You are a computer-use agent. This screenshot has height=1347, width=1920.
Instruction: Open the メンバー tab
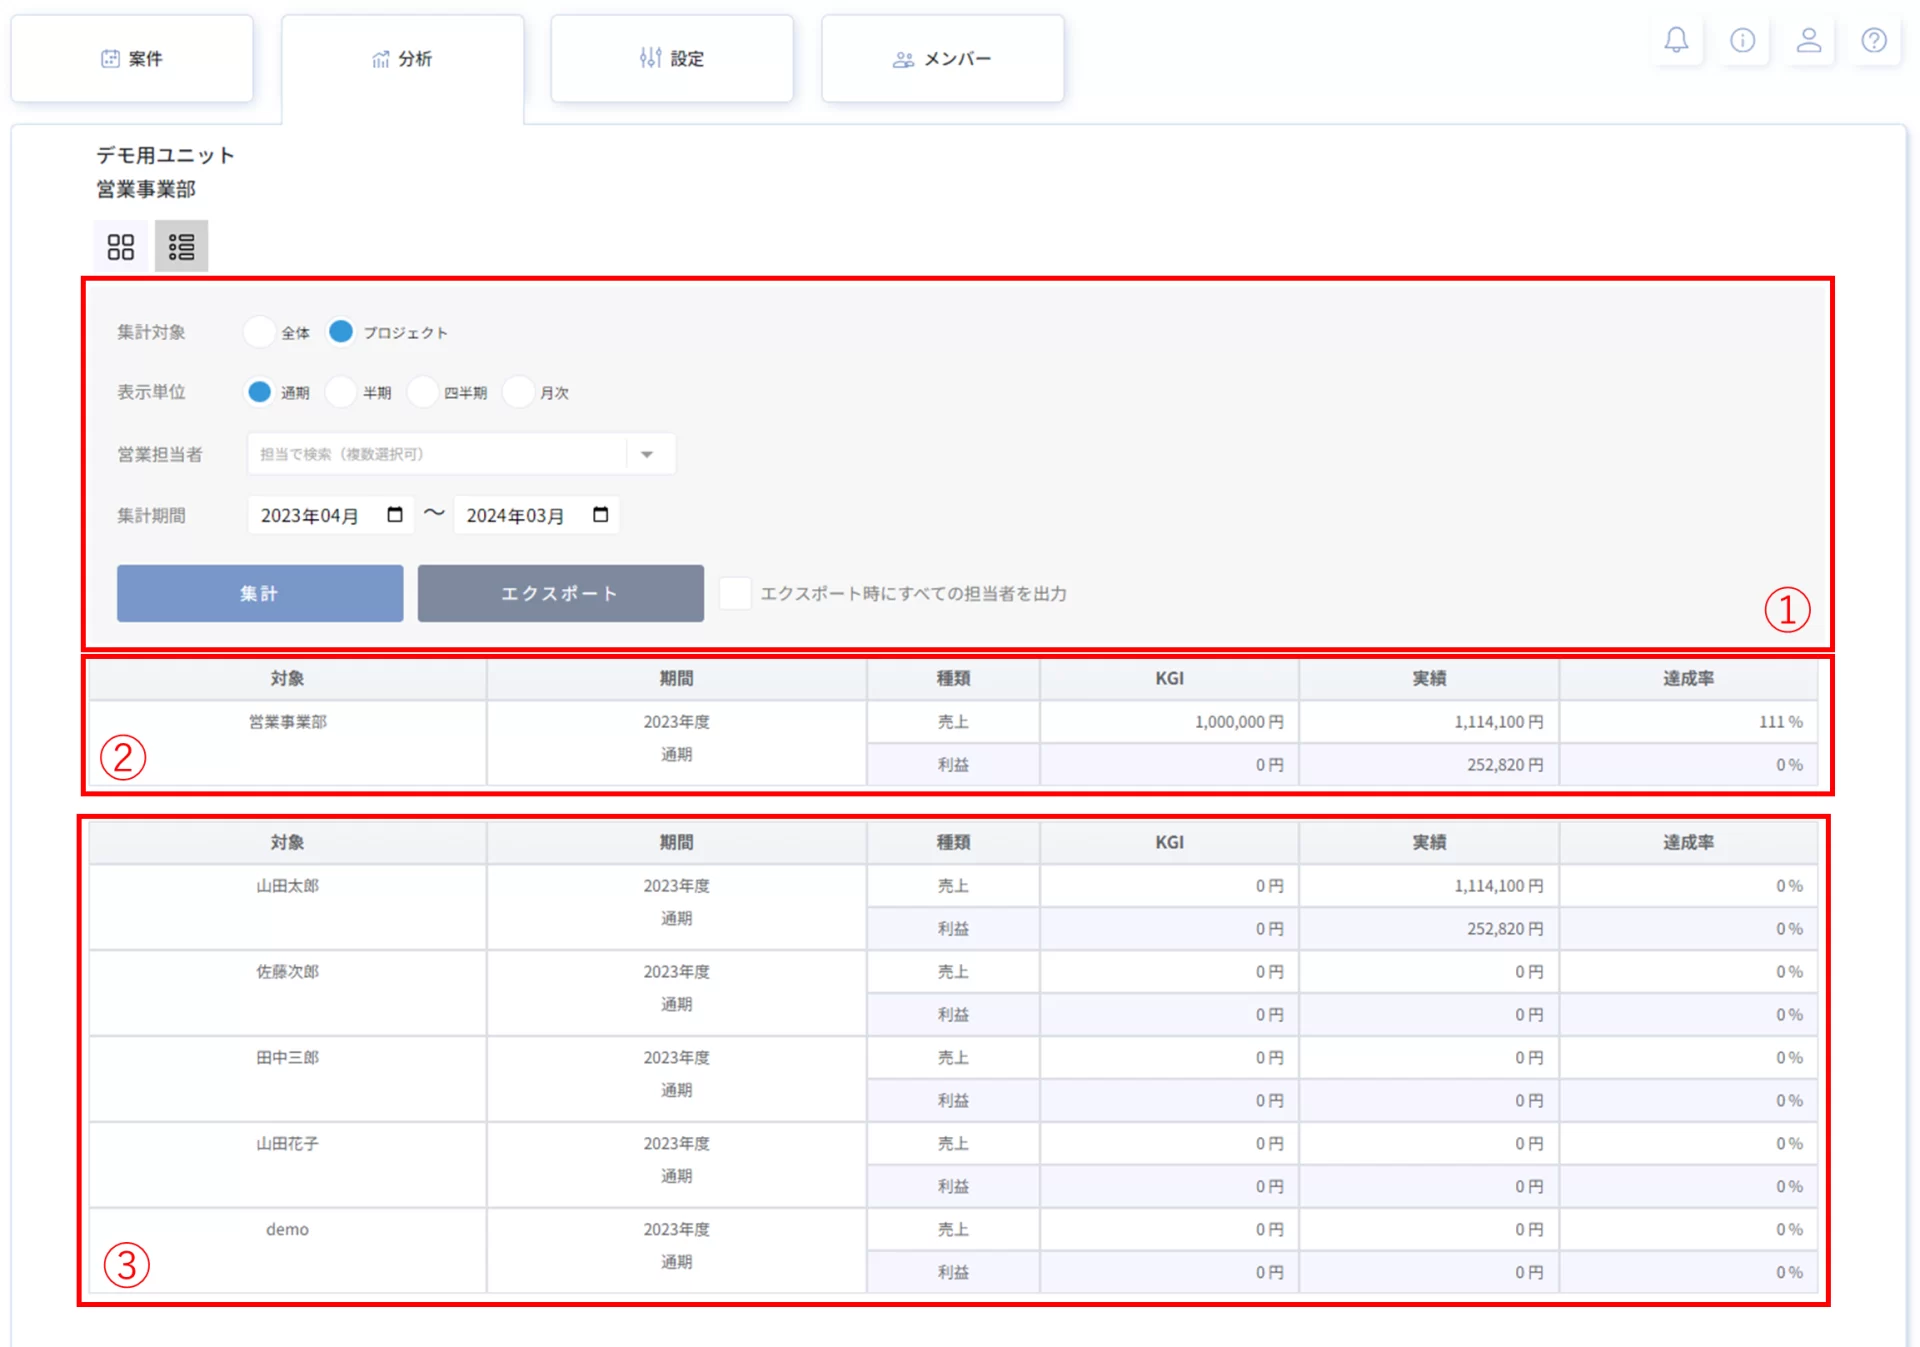[943, 58]
